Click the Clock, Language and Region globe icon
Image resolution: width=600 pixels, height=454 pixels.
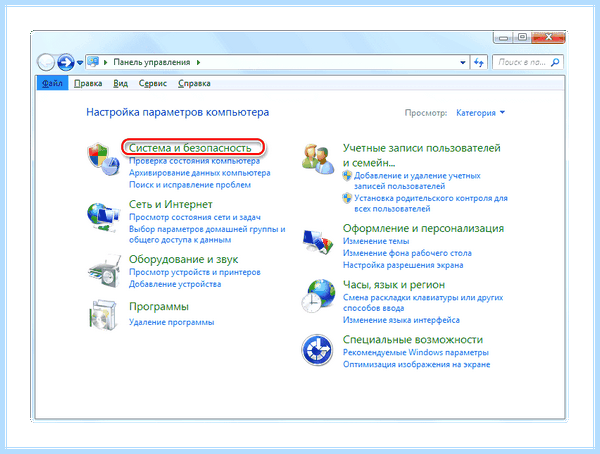(318, 296)
